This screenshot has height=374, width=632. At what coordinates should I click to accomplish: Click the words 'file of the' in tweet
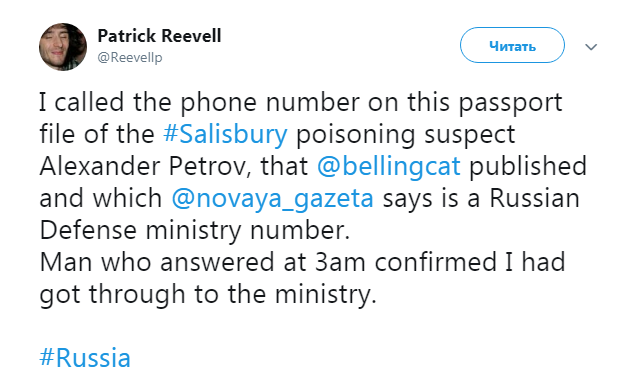click(x=97, y=134)
